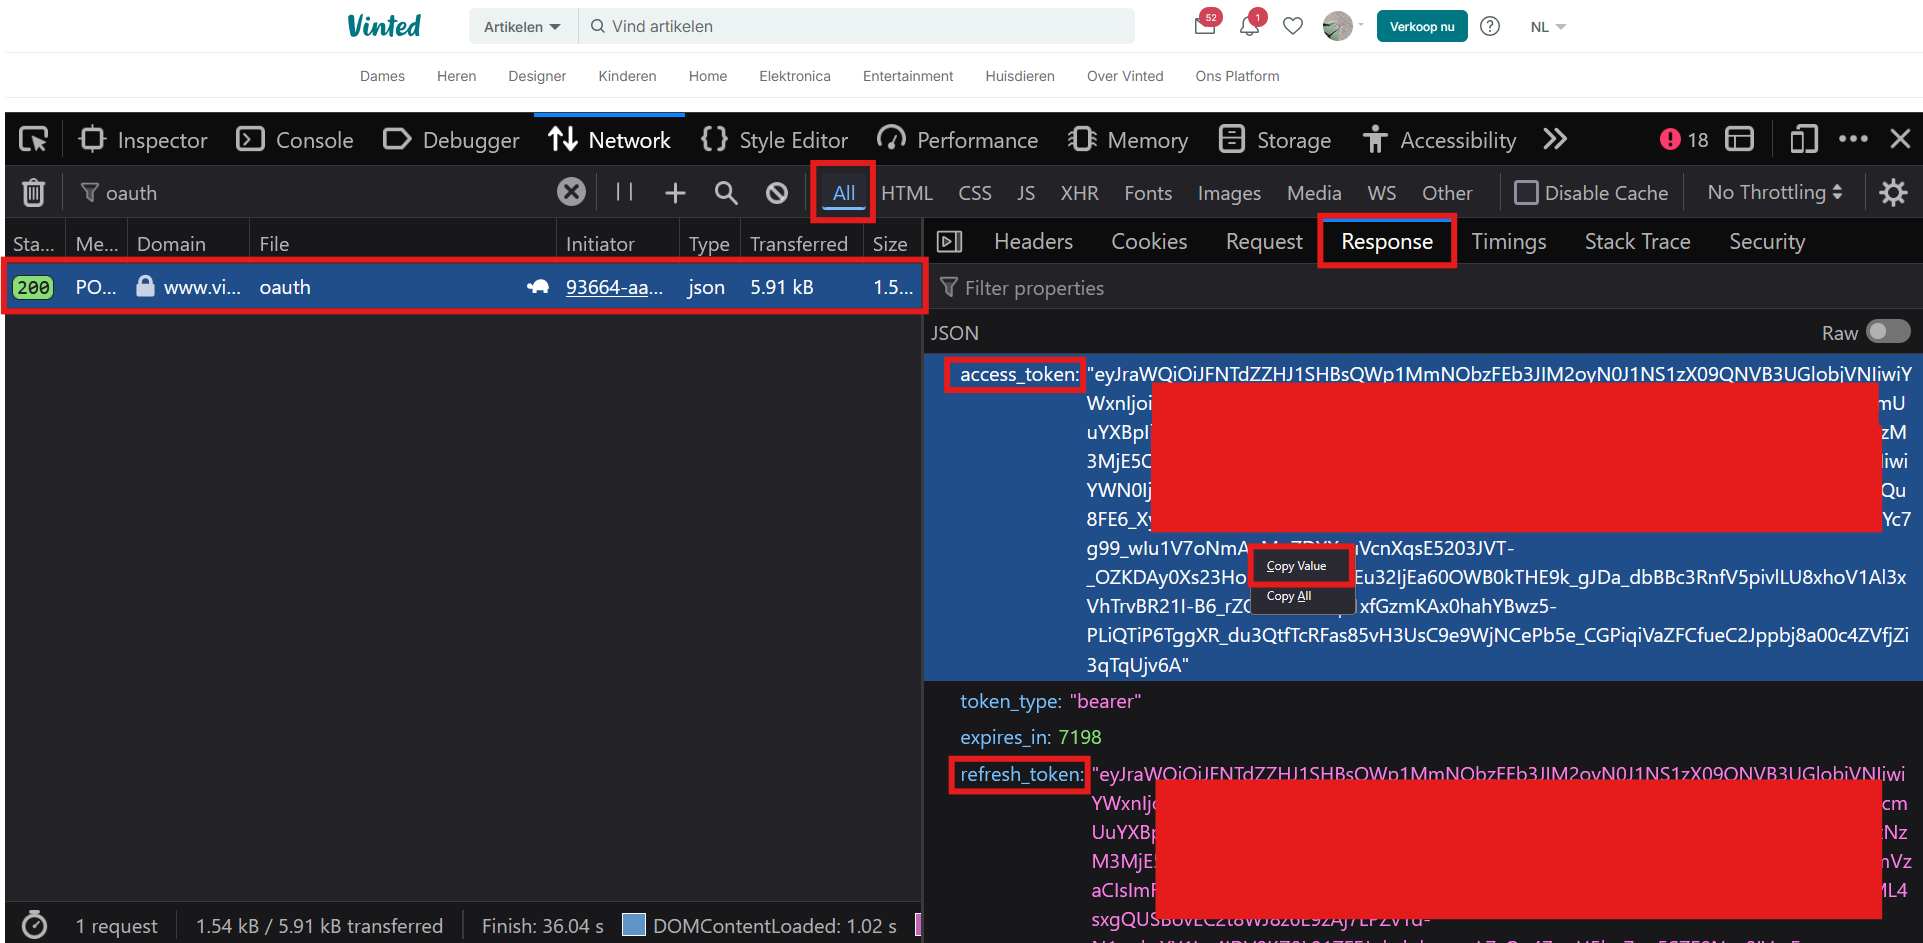Toggle the Raw JSON switch
This screenshot has width=1923, height=943.
[1888, 331]
